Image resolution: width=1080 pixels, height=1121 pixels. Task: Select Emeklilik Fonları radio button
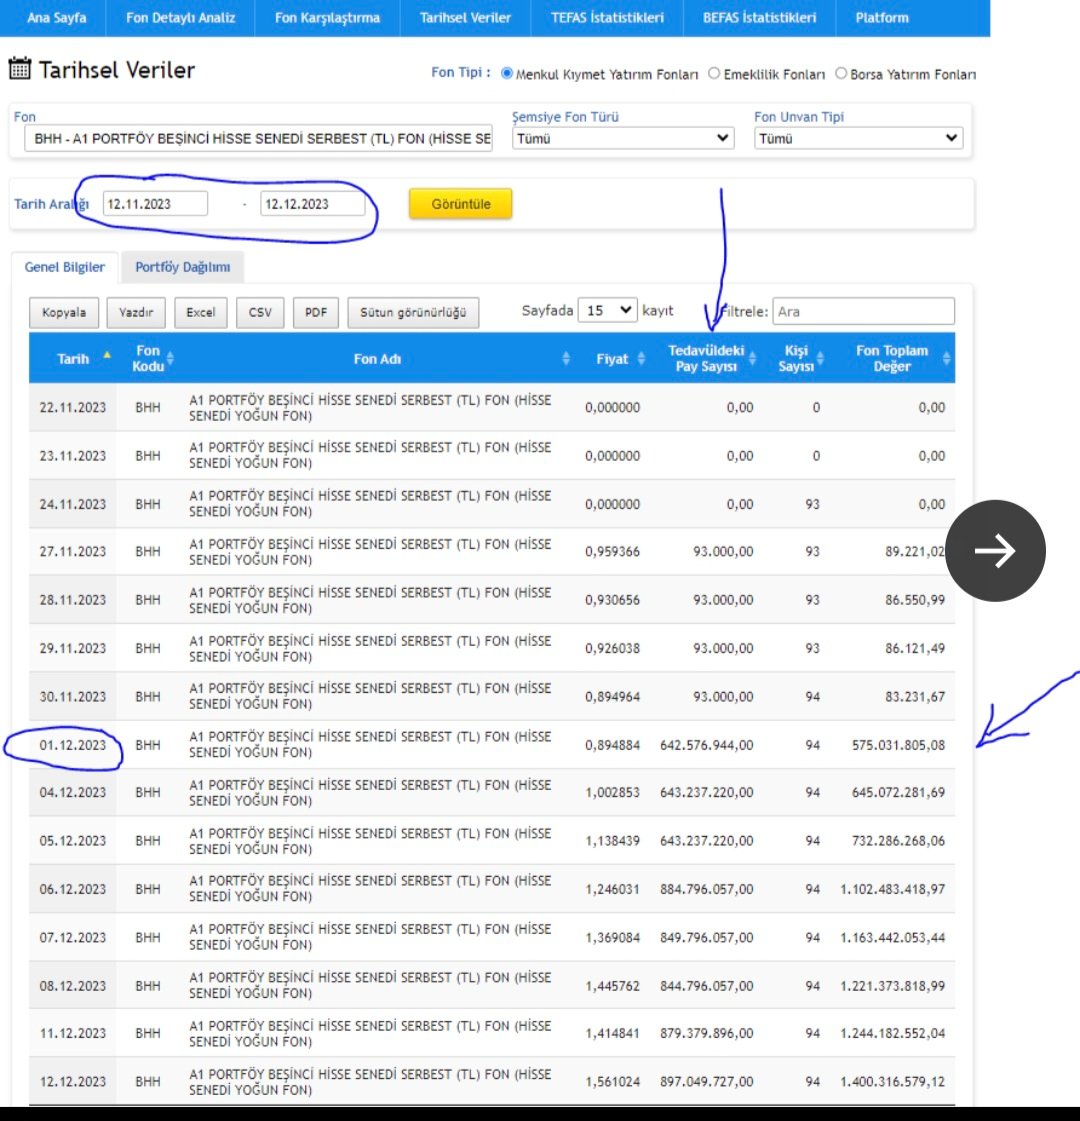[x=713, y=74]
